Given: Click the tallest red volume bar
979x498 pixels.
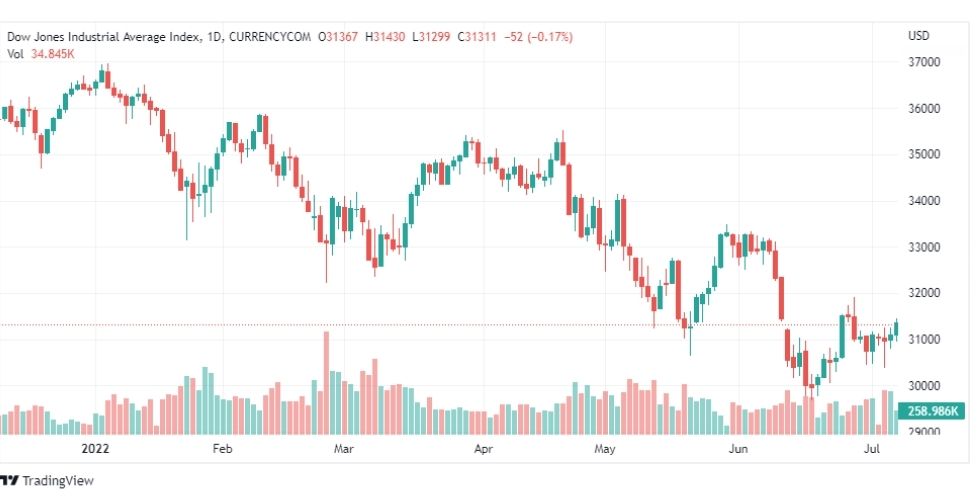Looking at the screenshot, I should coord(326,383).
